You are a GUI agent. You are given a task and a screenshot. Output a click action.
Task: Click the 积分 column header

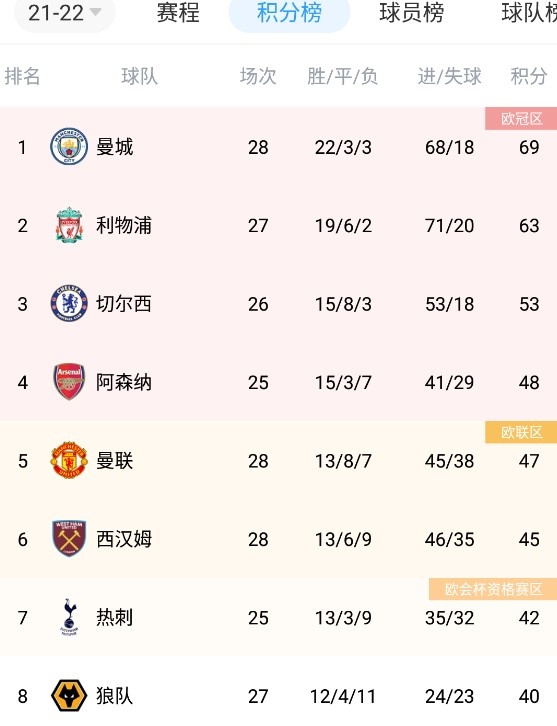529,76
